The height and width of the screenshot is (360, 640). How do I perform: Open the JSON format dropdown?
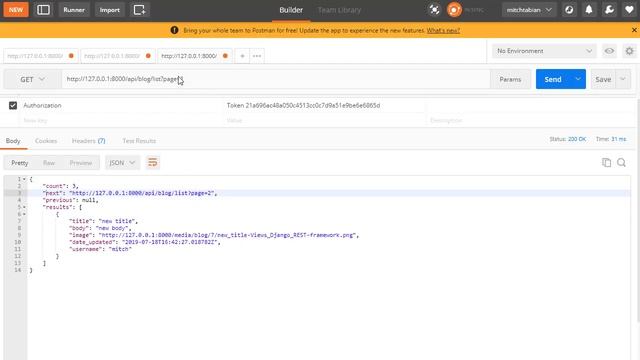click(x=122, y=163)
